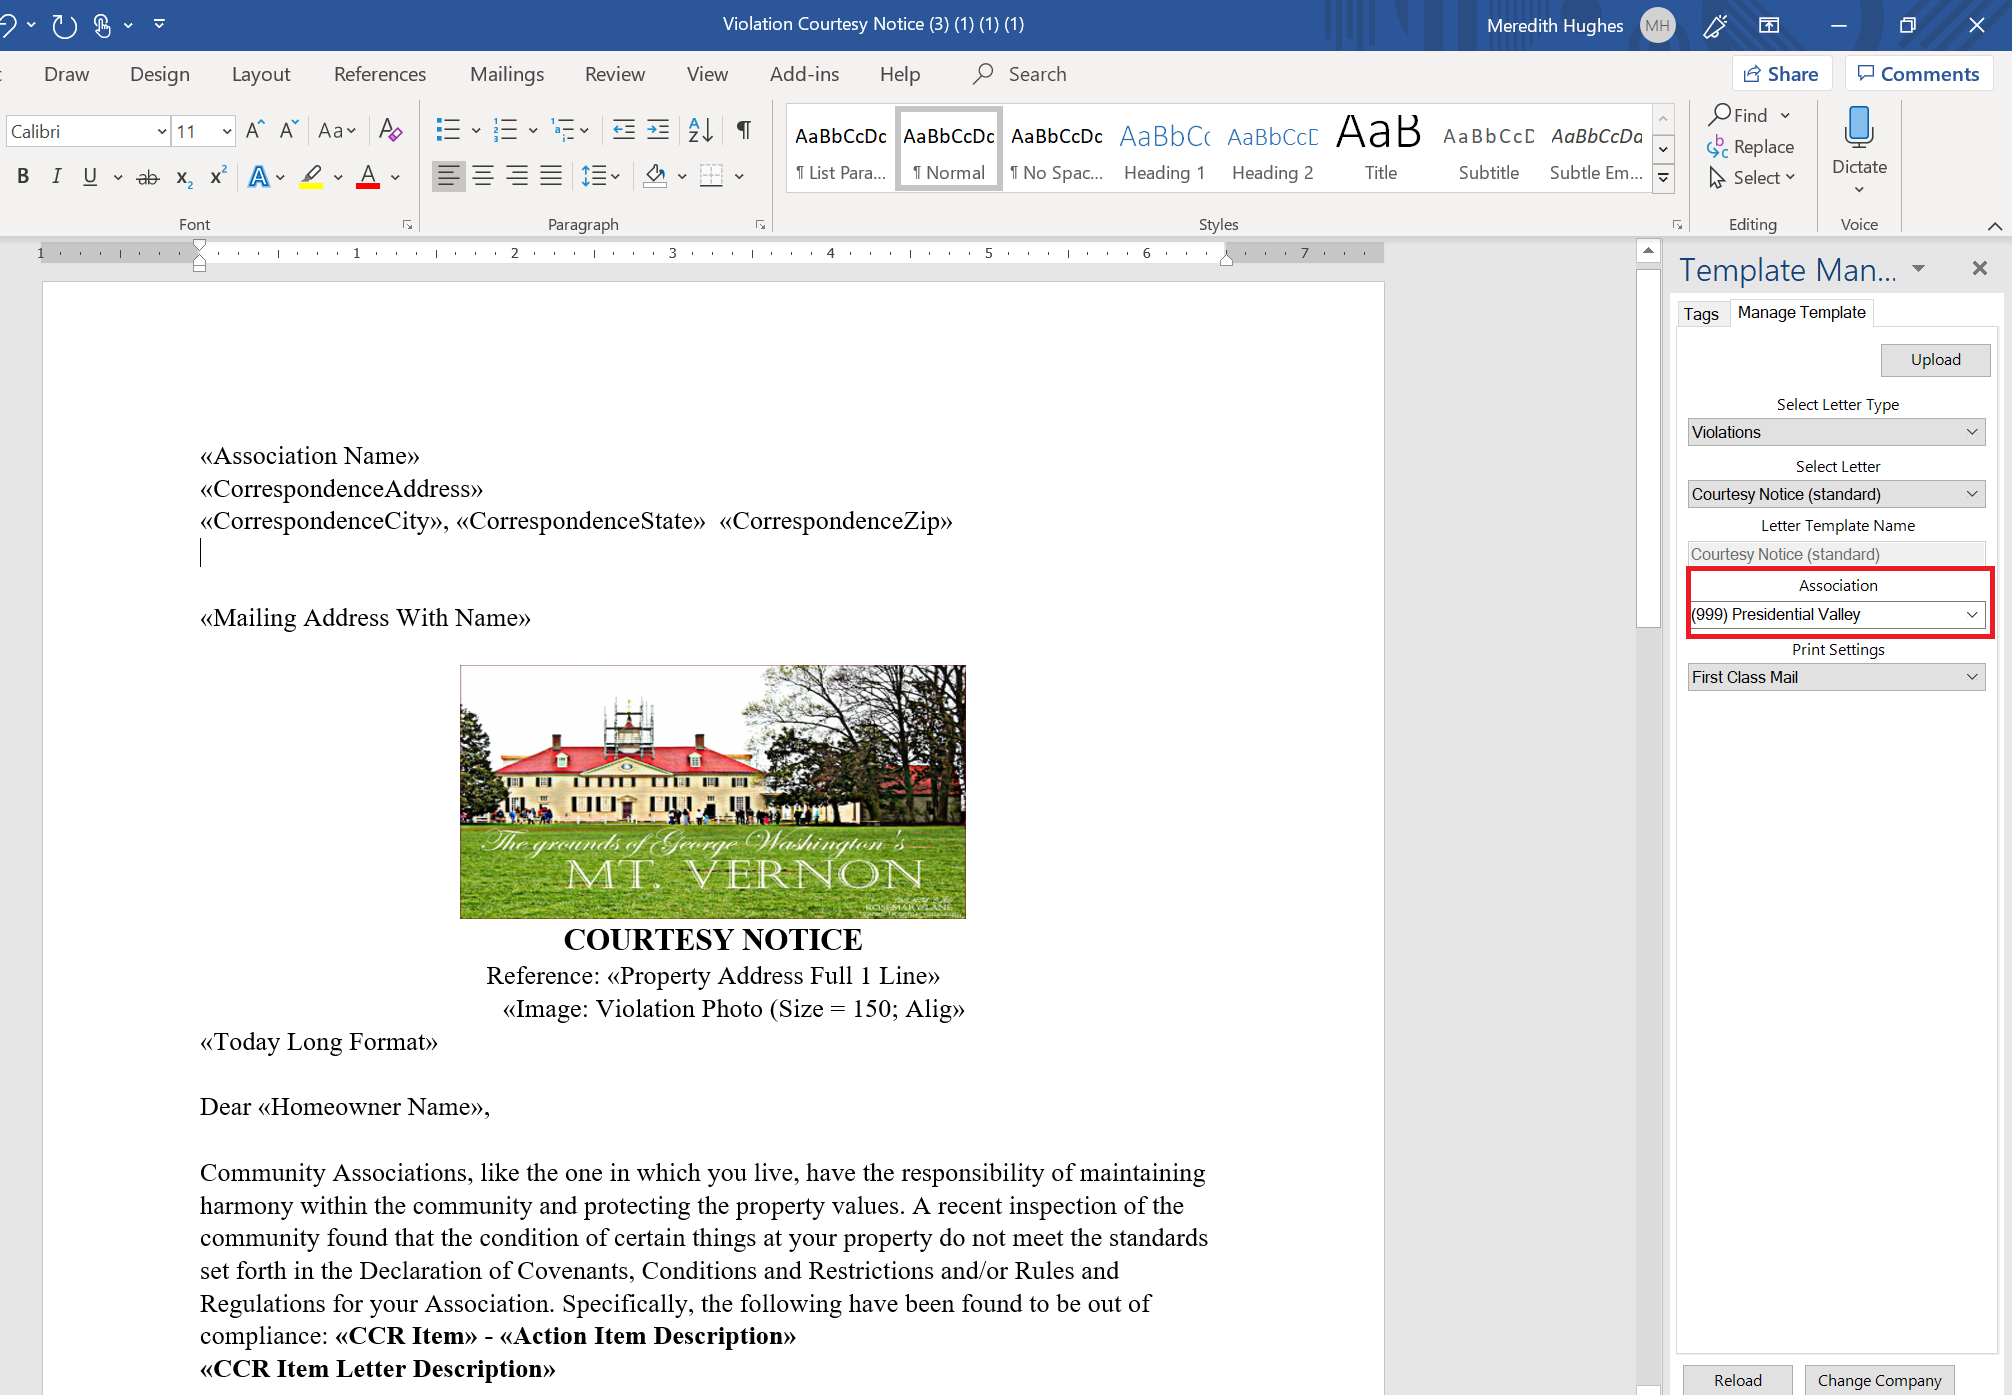This screenshot has height=1395, width=2012.
Task: Toggle Subscript formatting
Action: [184, 177]
